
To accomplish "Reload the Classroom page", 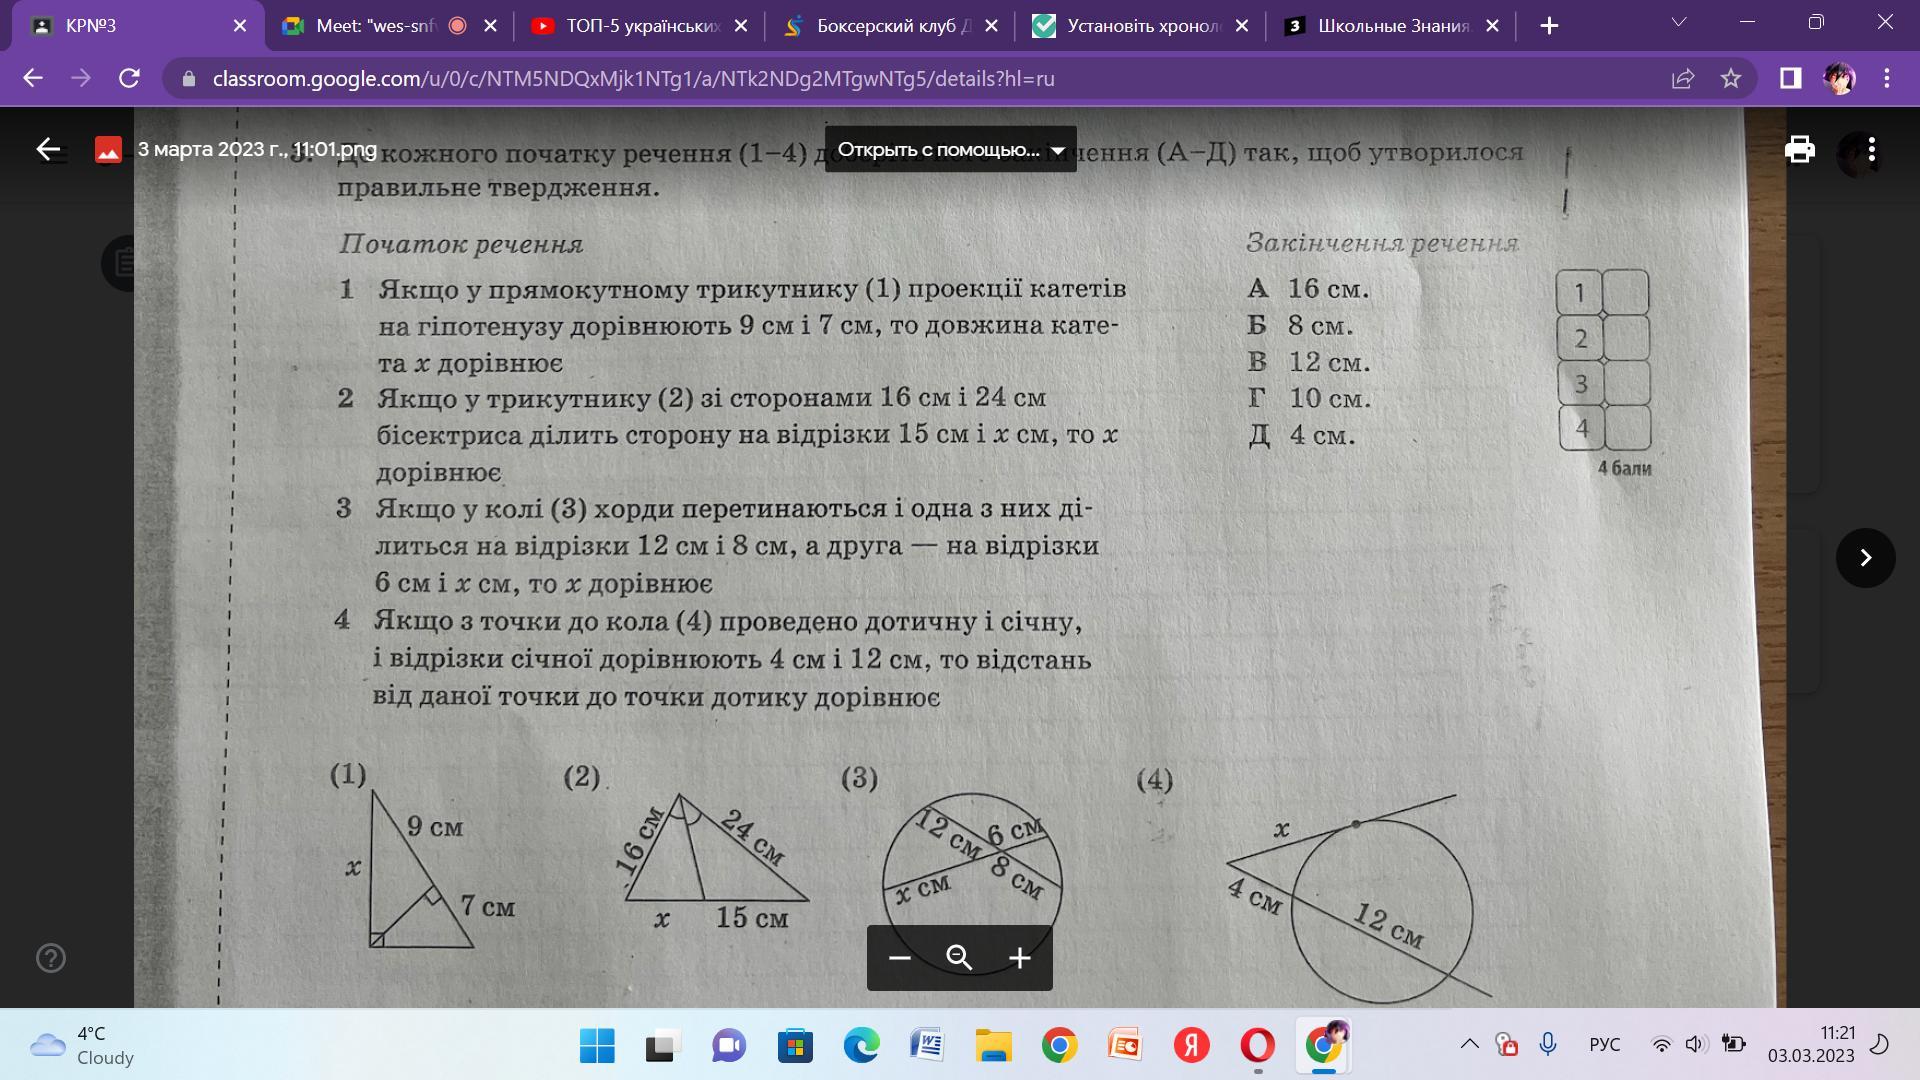I will [x=129, y=78].
